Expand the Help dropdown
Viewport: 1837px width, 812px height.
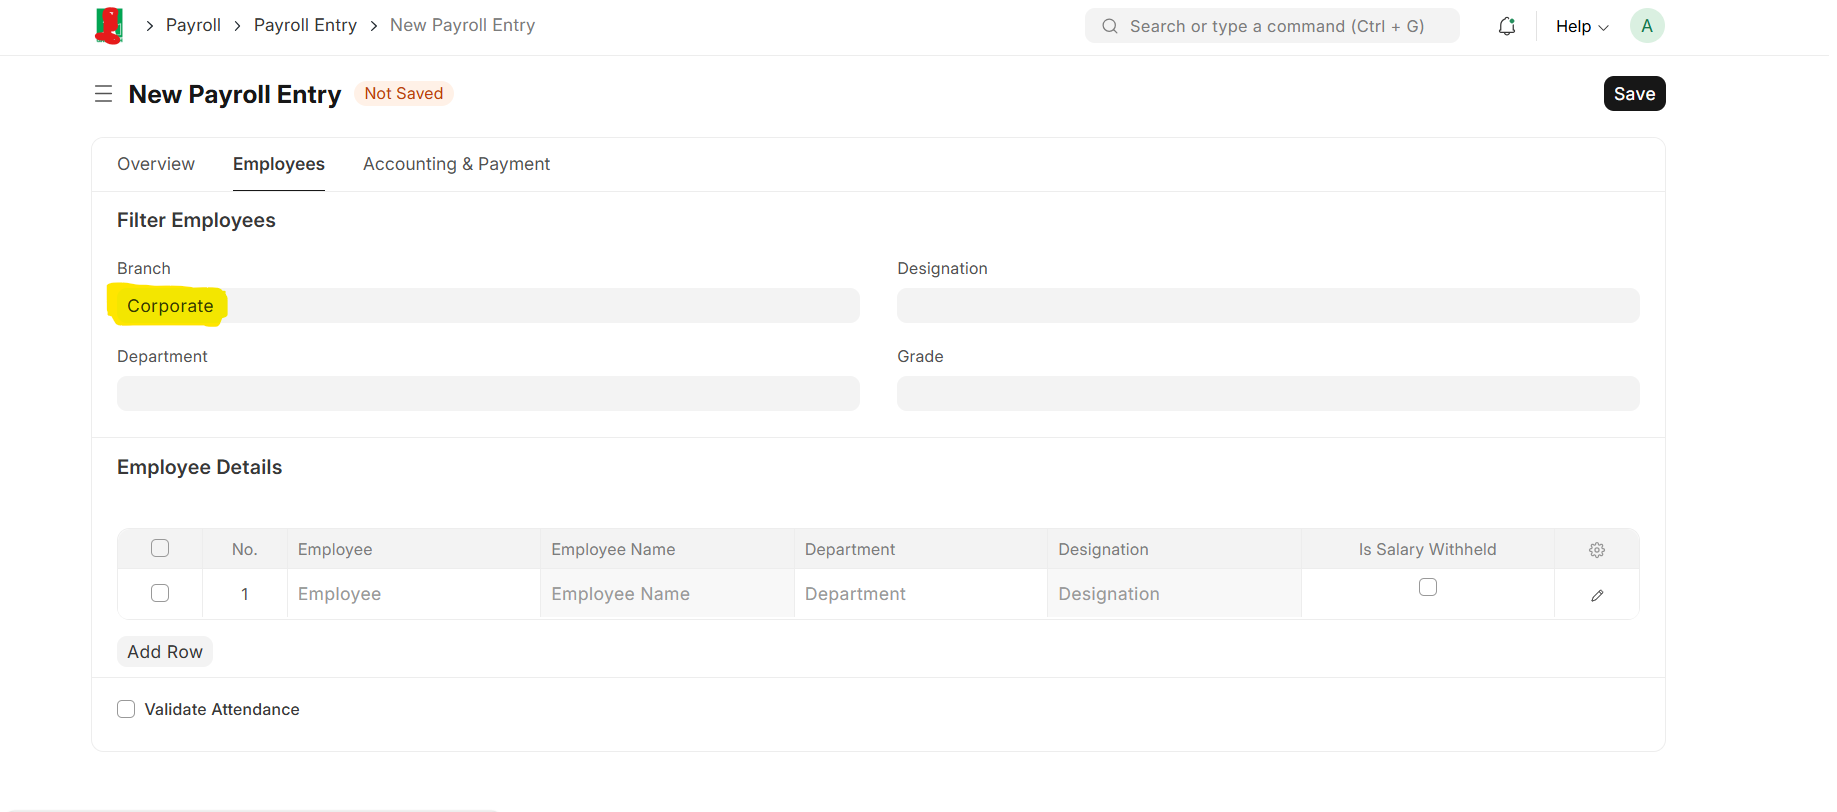[1581, 26]
